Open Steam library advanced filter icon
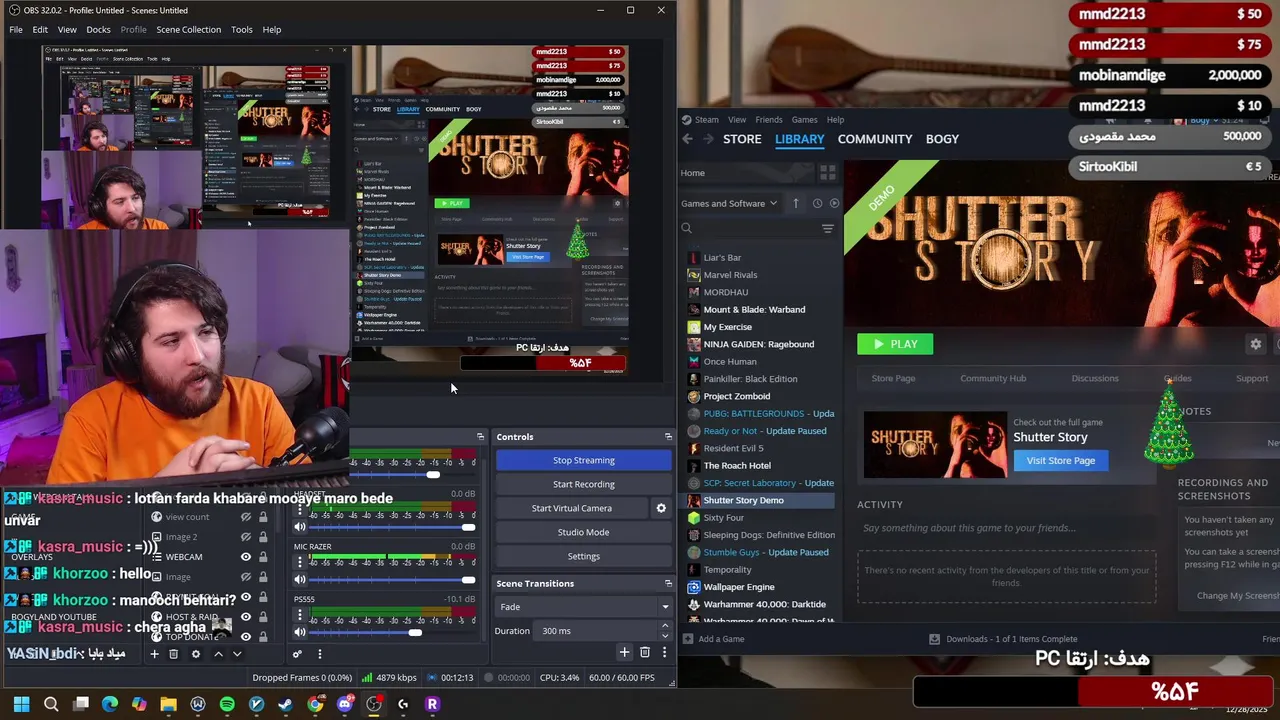1280x720 pixels. coord(827,229)
